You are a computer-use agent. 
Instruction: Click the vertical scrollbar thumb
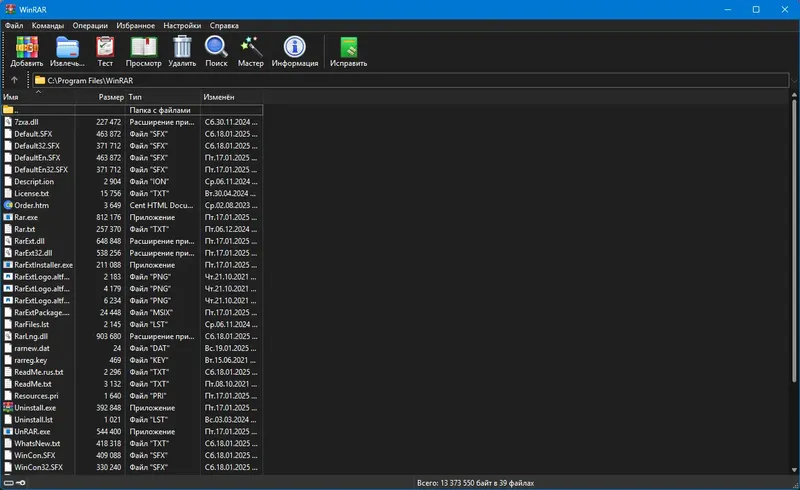click(x=794, y=240)
